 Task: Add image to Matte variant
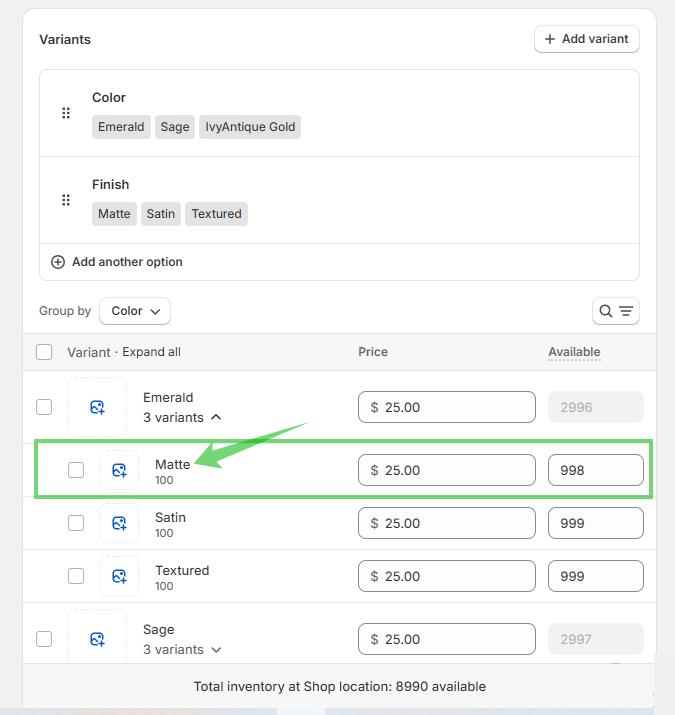119,470
